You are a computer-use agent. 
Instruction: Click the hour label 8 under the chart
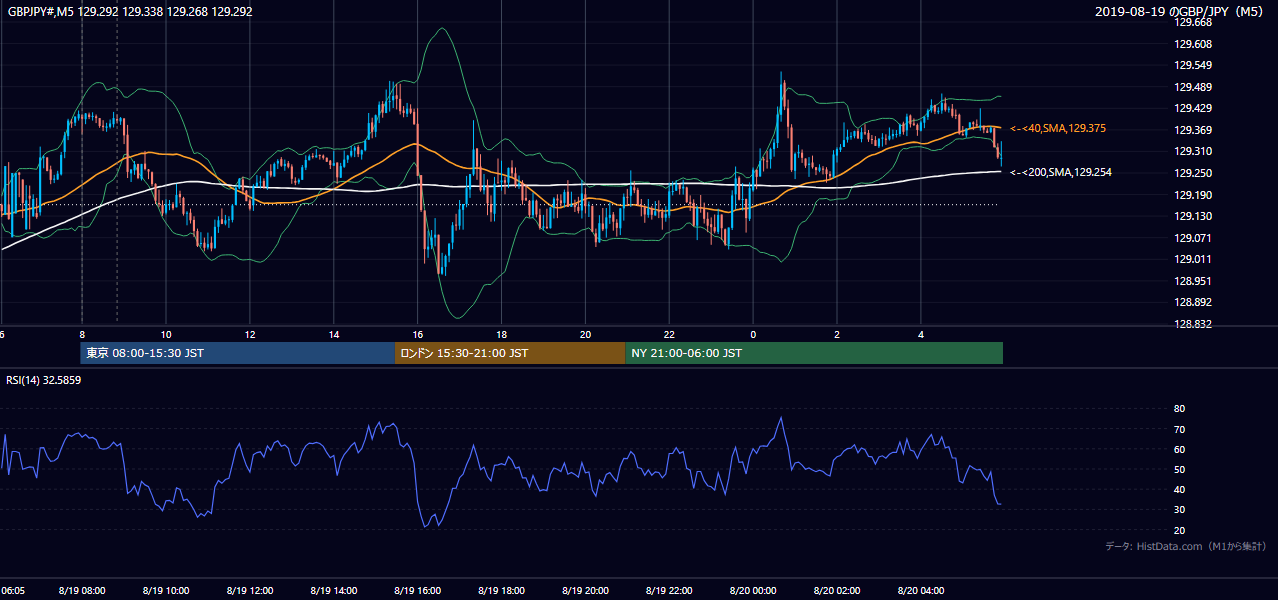pyautogui.click(x=82, y=334)
